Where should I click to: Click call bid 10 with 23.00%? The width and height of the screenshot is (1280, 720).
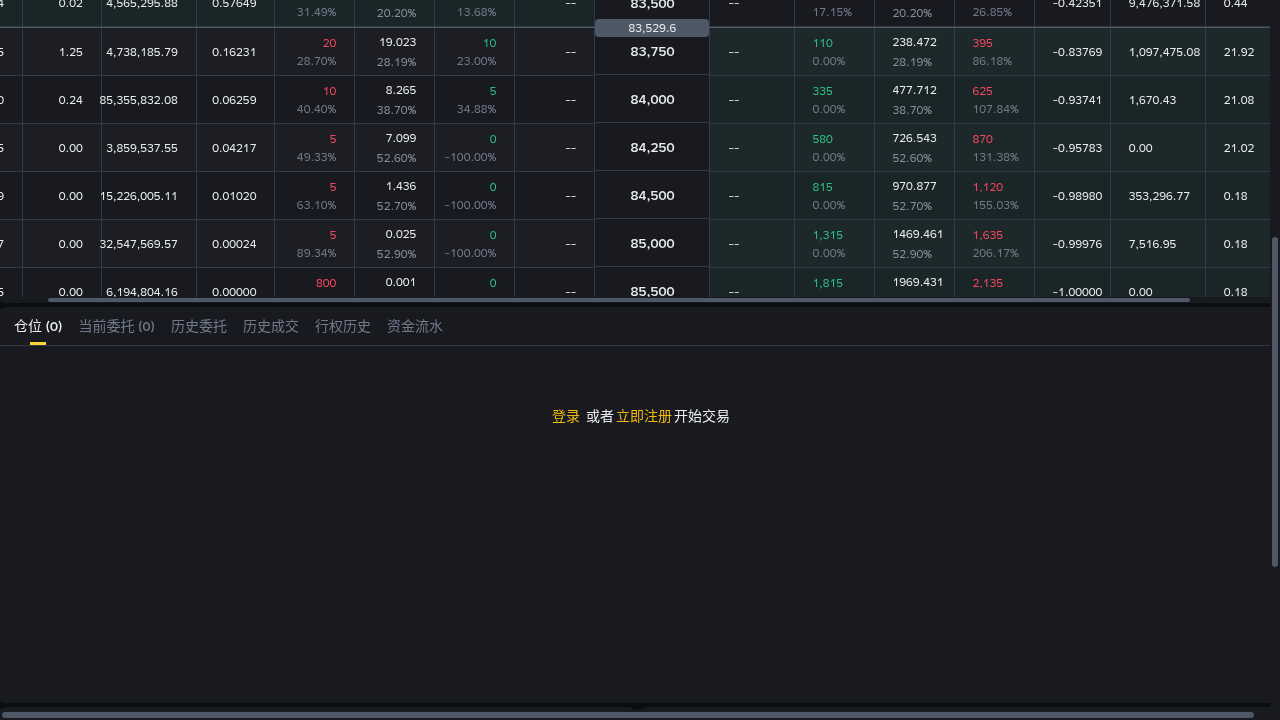click(x=475, y=52)
